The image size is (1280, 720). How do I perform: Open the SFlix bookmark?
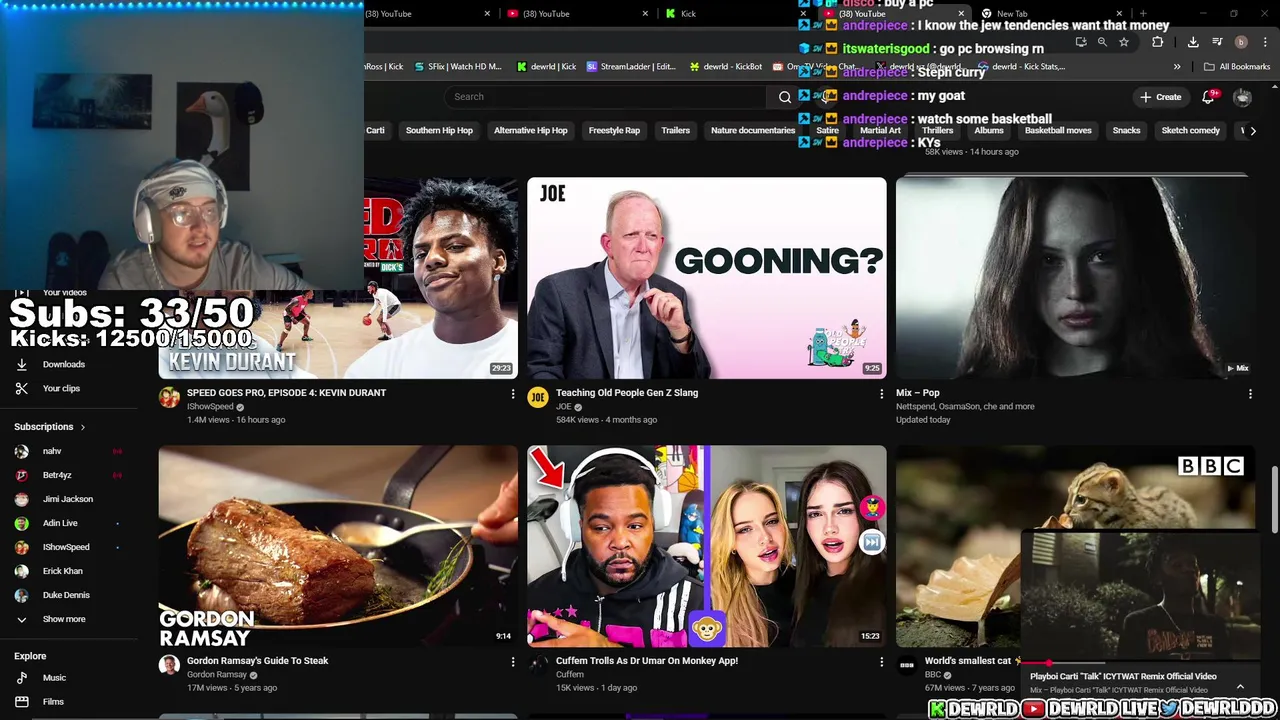tap(458, 67)
